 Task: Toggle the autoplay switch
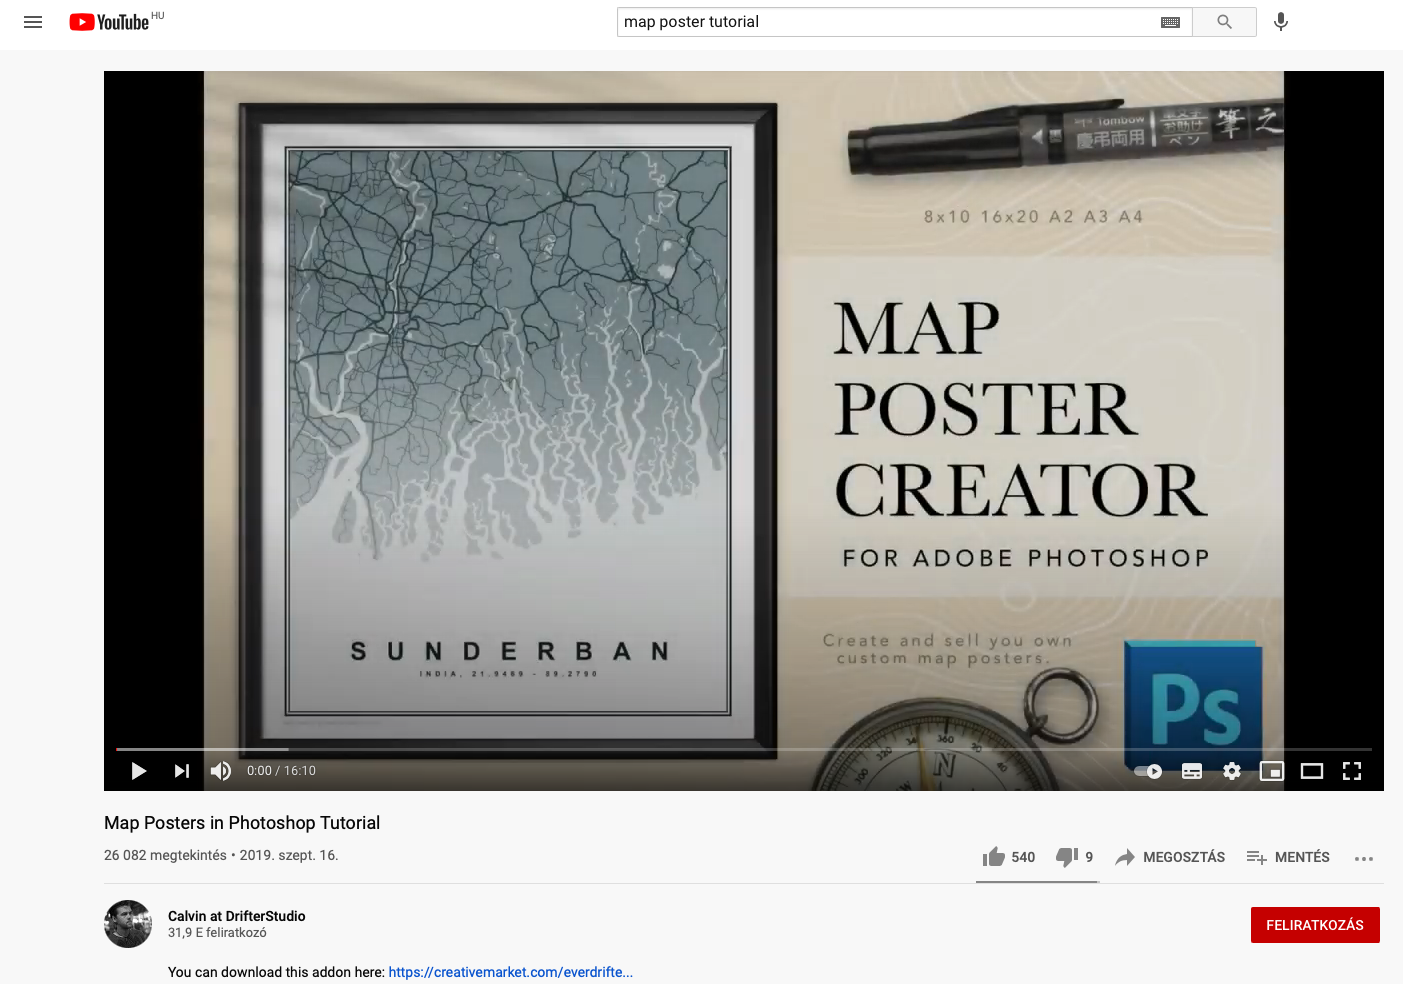[x=1148, y=771]
